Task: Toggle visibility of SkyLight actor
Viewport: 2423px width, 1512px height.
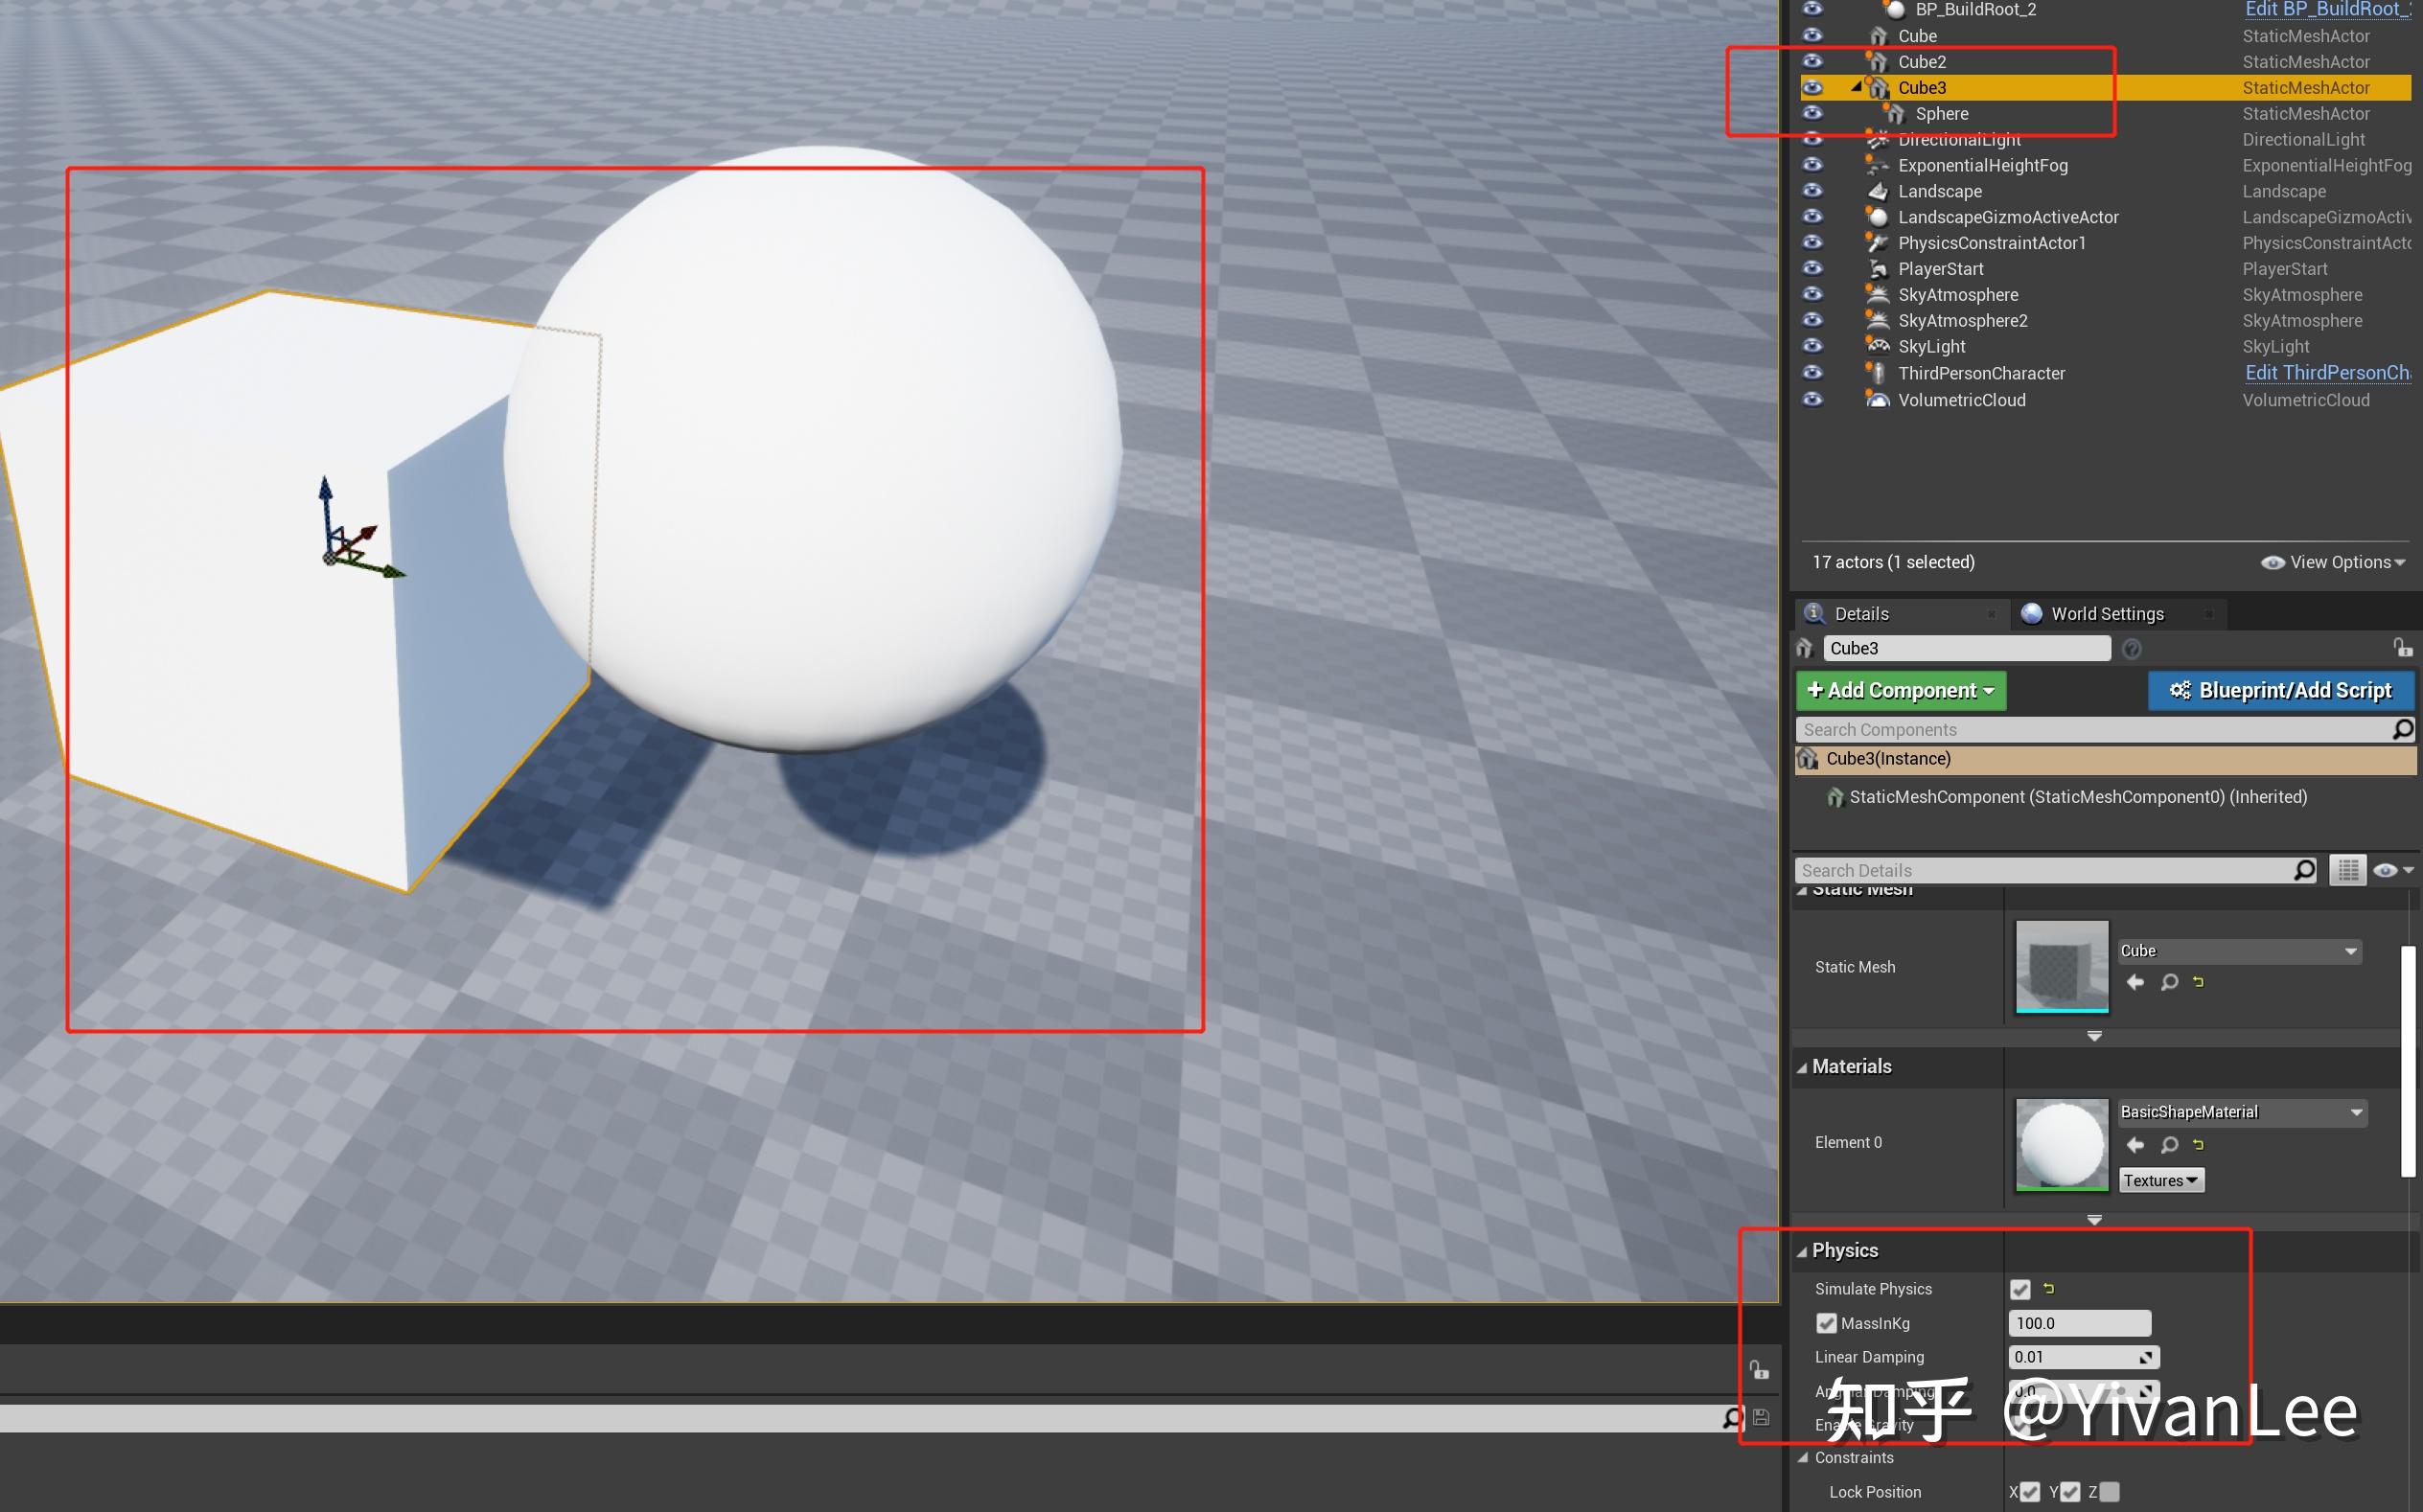Action: (1812, 345)
